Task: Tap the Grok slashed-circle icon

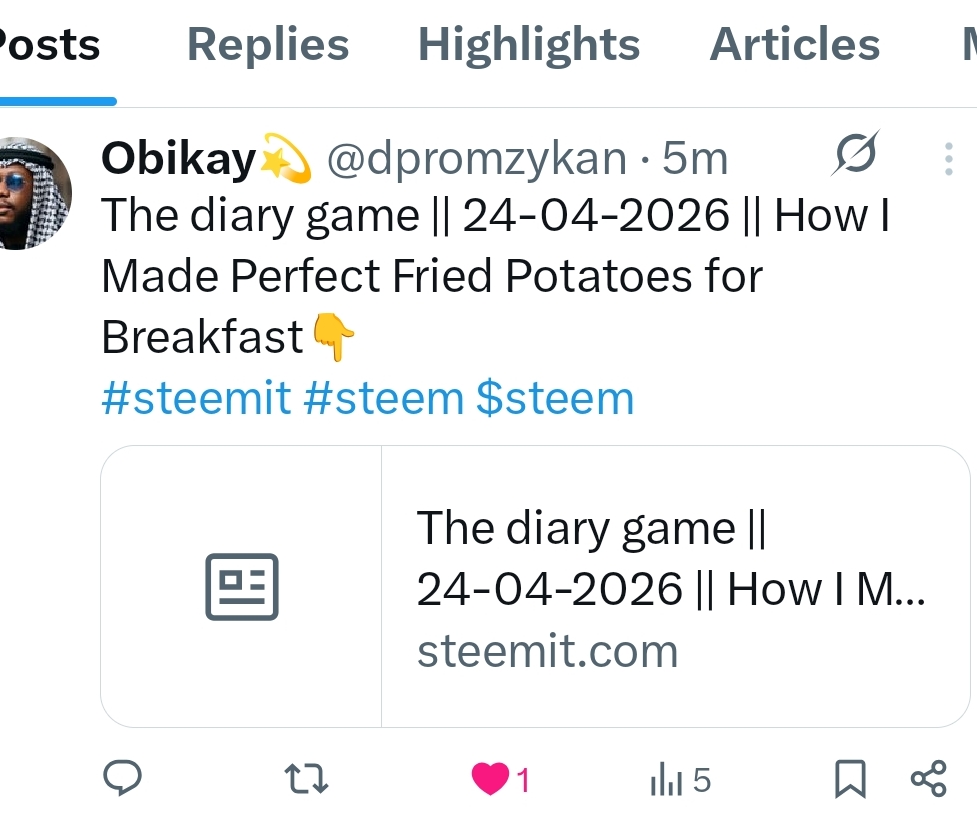Action: (x=855, y=153)
